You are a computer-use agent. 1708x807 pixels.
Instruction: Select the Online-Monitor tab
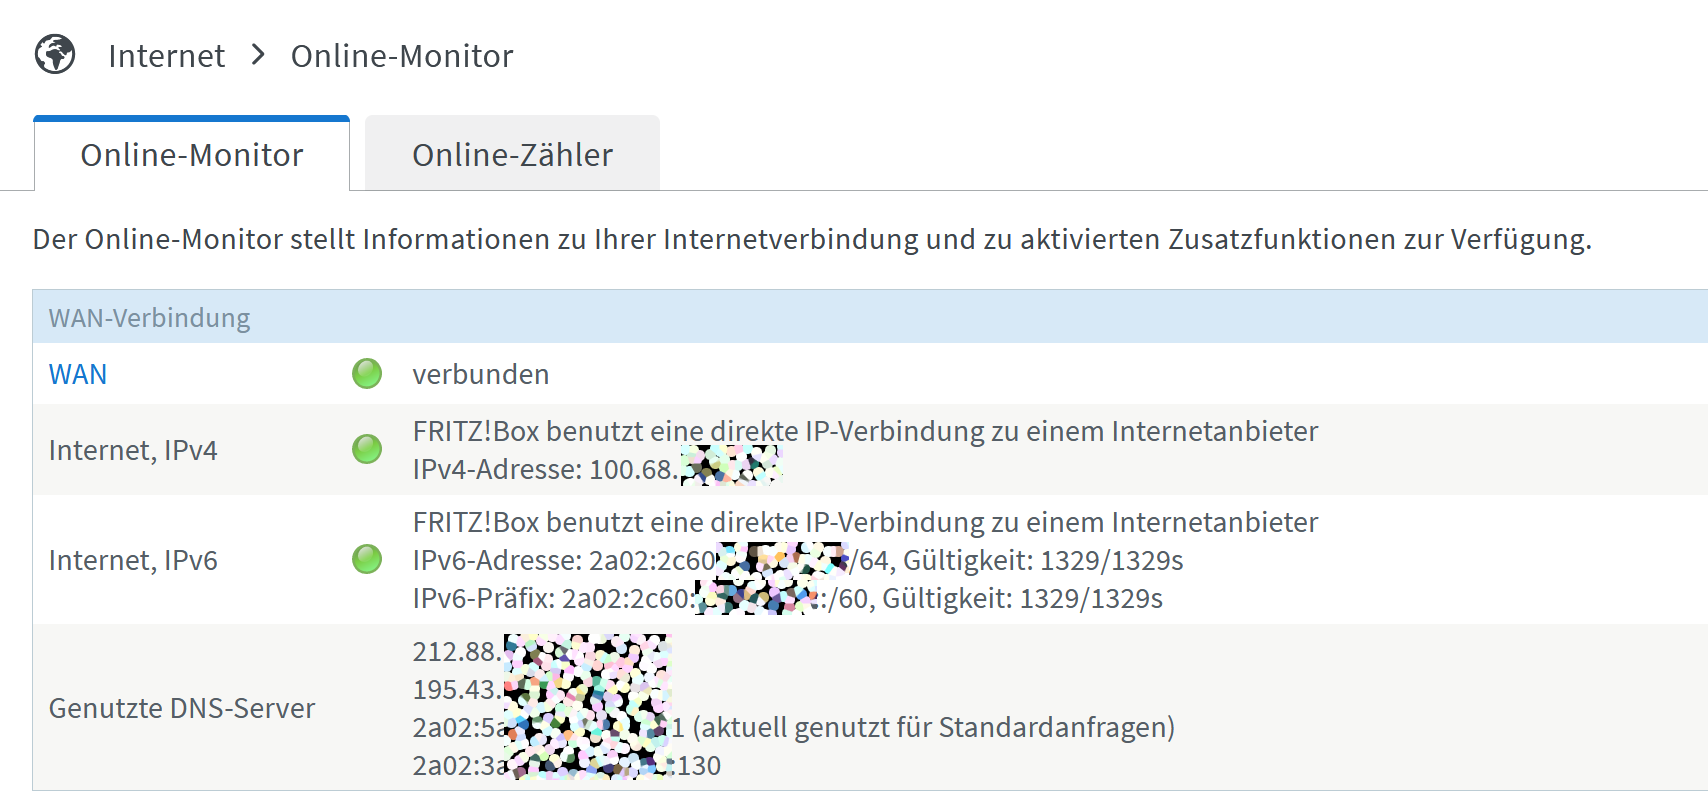tap(192, 154)
